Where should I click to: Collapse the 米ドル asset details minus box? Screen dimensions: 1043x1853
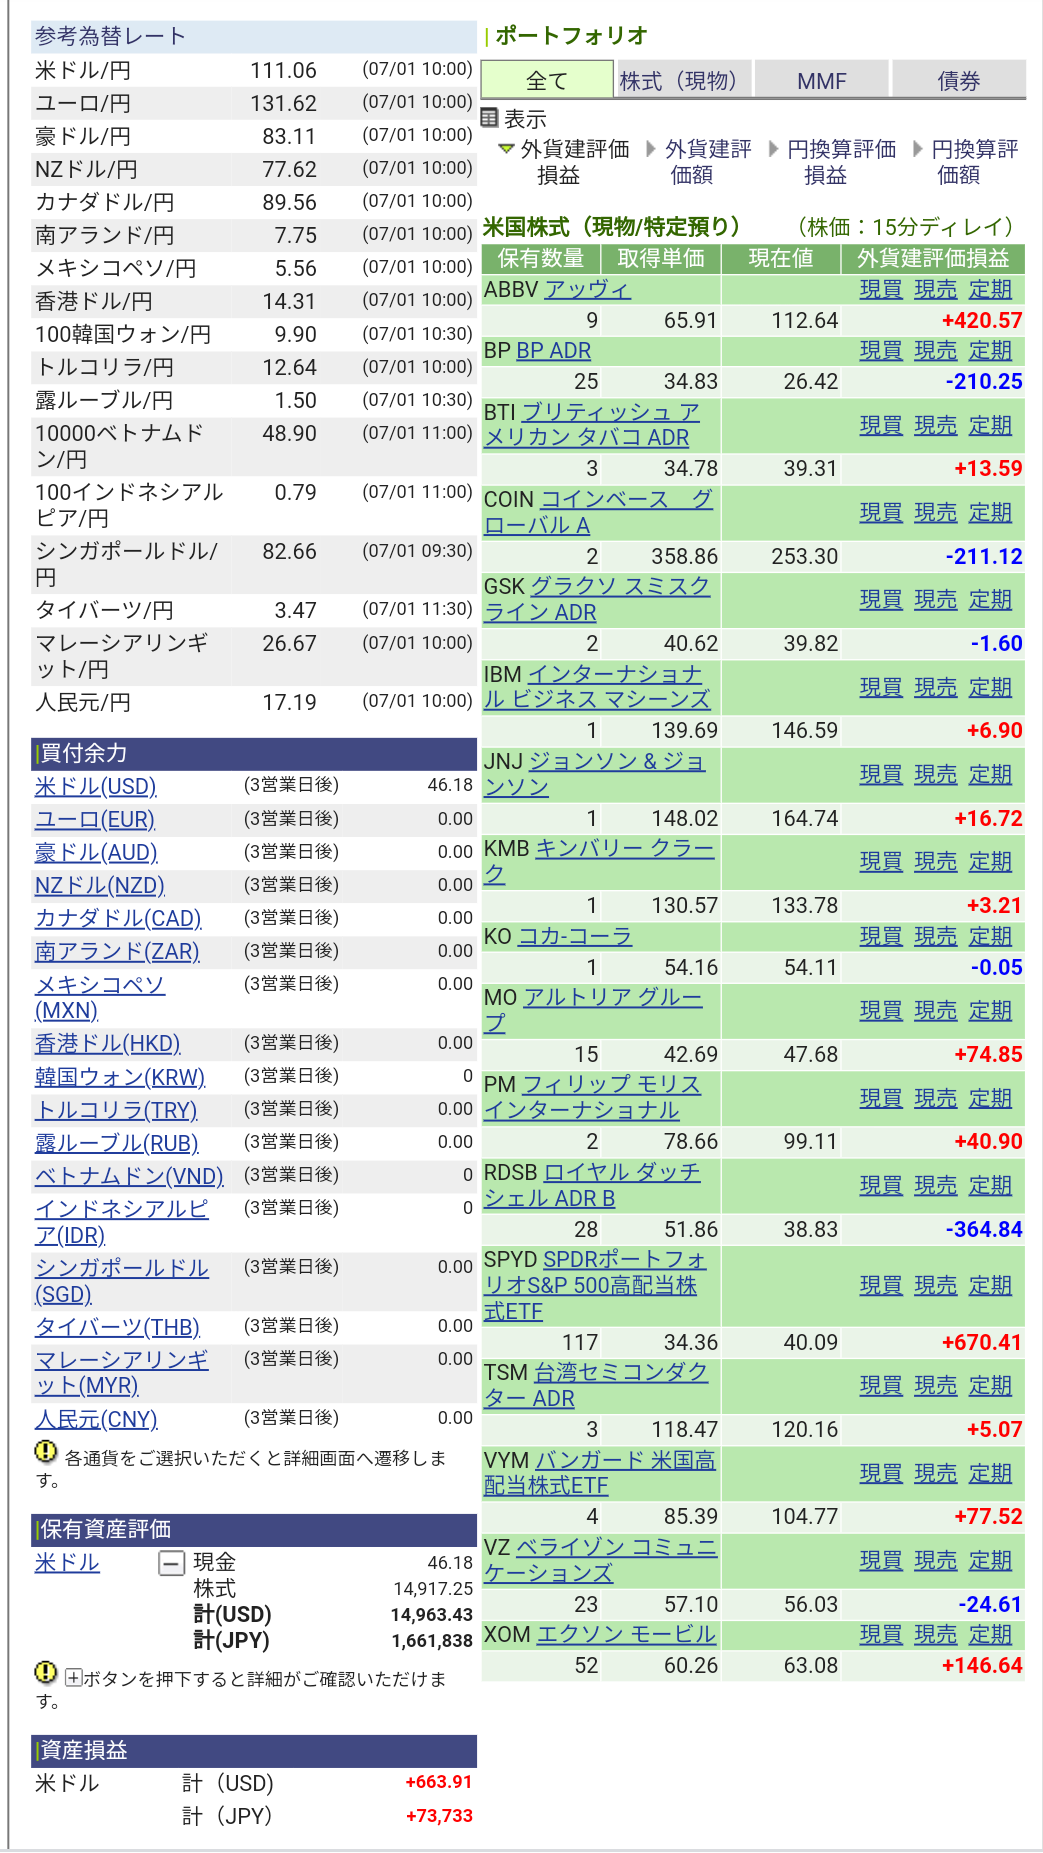(172, 1563)
